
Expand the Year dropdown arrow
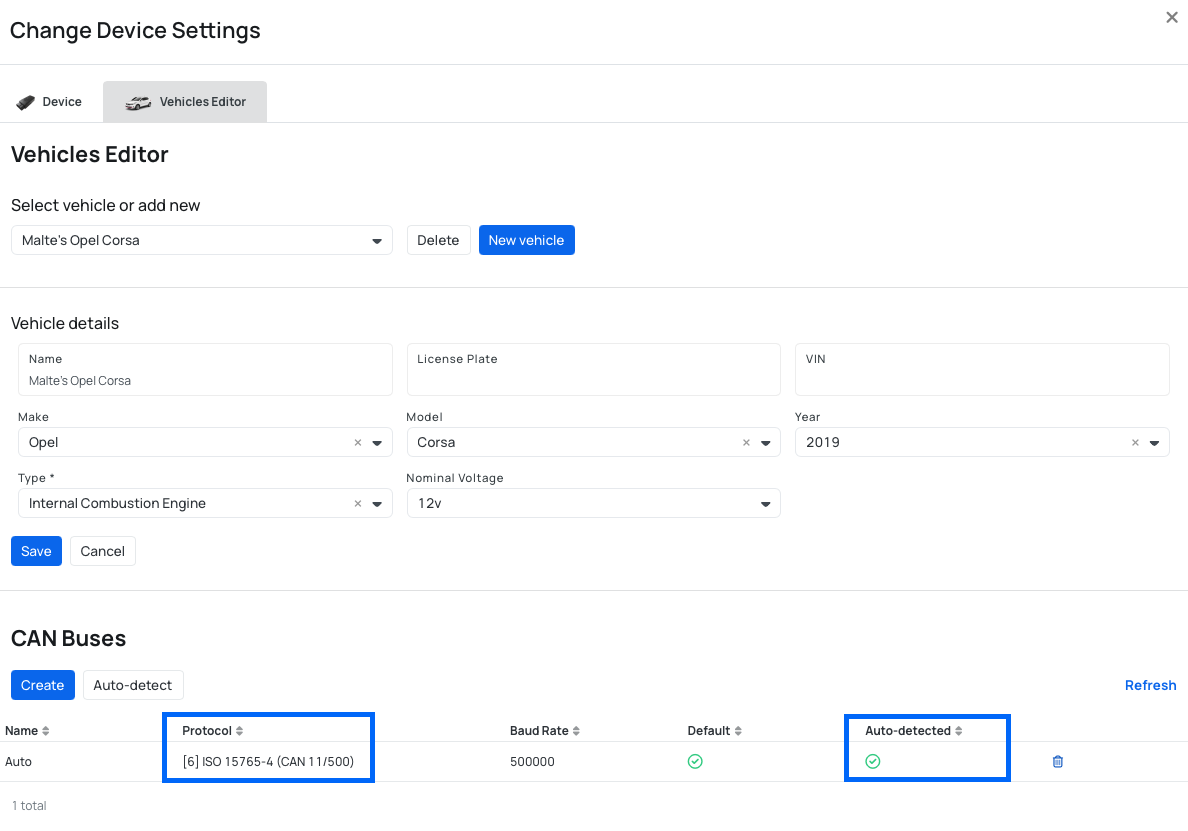pos(1155,443)
